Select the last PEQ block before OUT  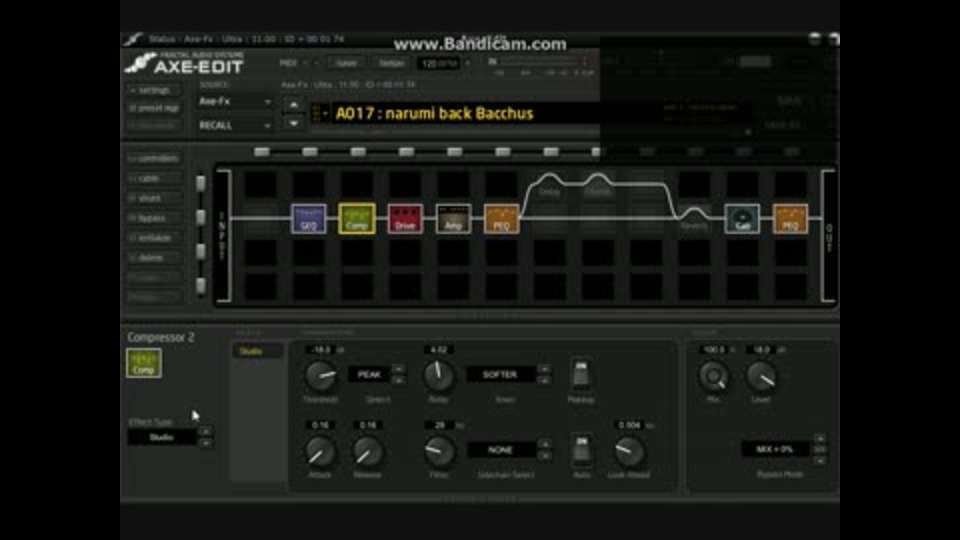pyautogui.click(x=790, y=219)
